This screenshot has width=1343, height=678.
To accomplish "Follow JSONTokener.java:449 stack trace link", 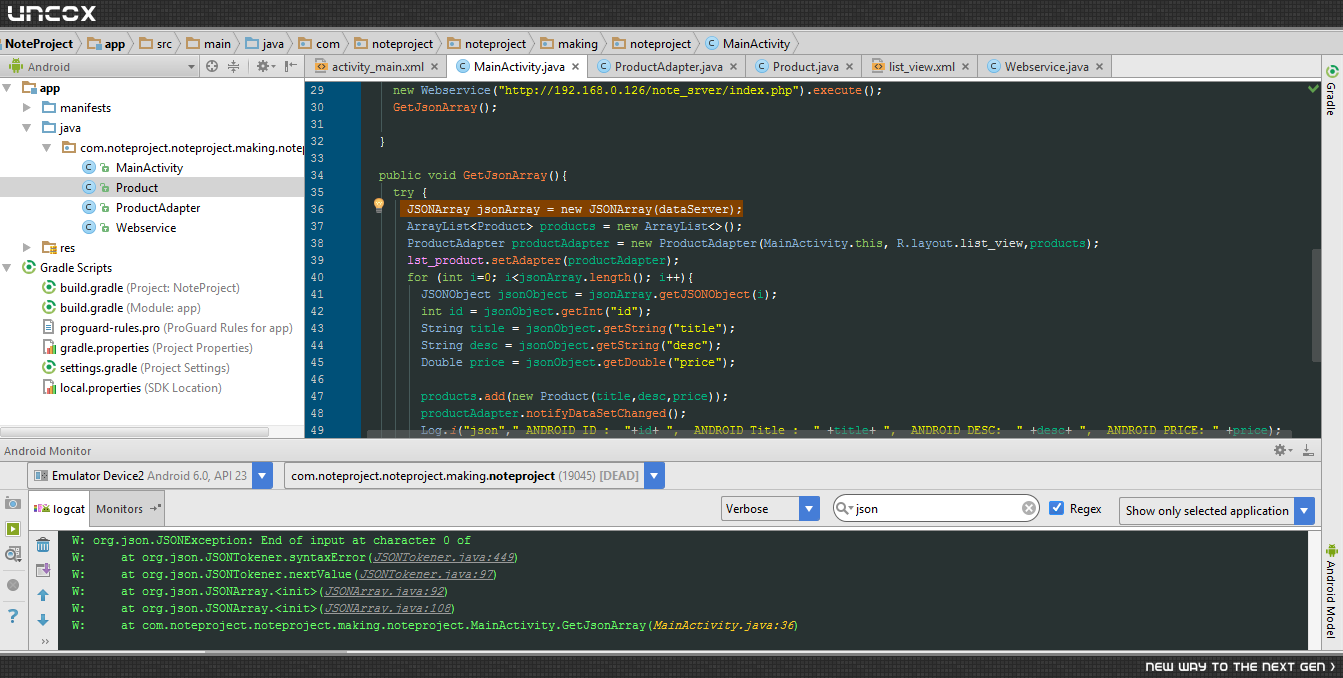I will pos(444,557).
